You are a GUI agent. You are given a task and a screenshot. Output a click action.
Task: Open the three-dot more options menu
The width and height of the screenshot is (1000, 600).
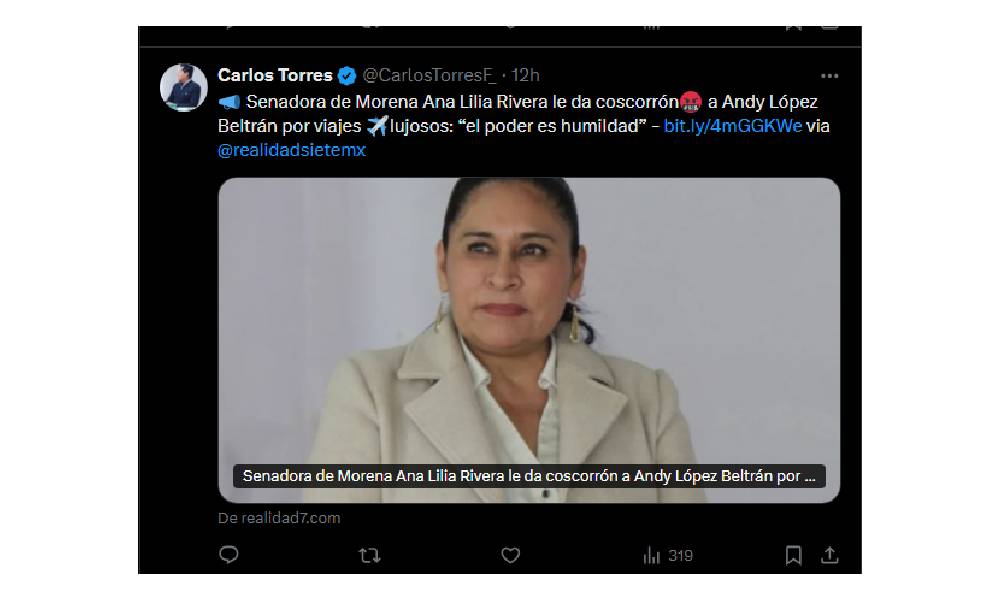(830, 76)
